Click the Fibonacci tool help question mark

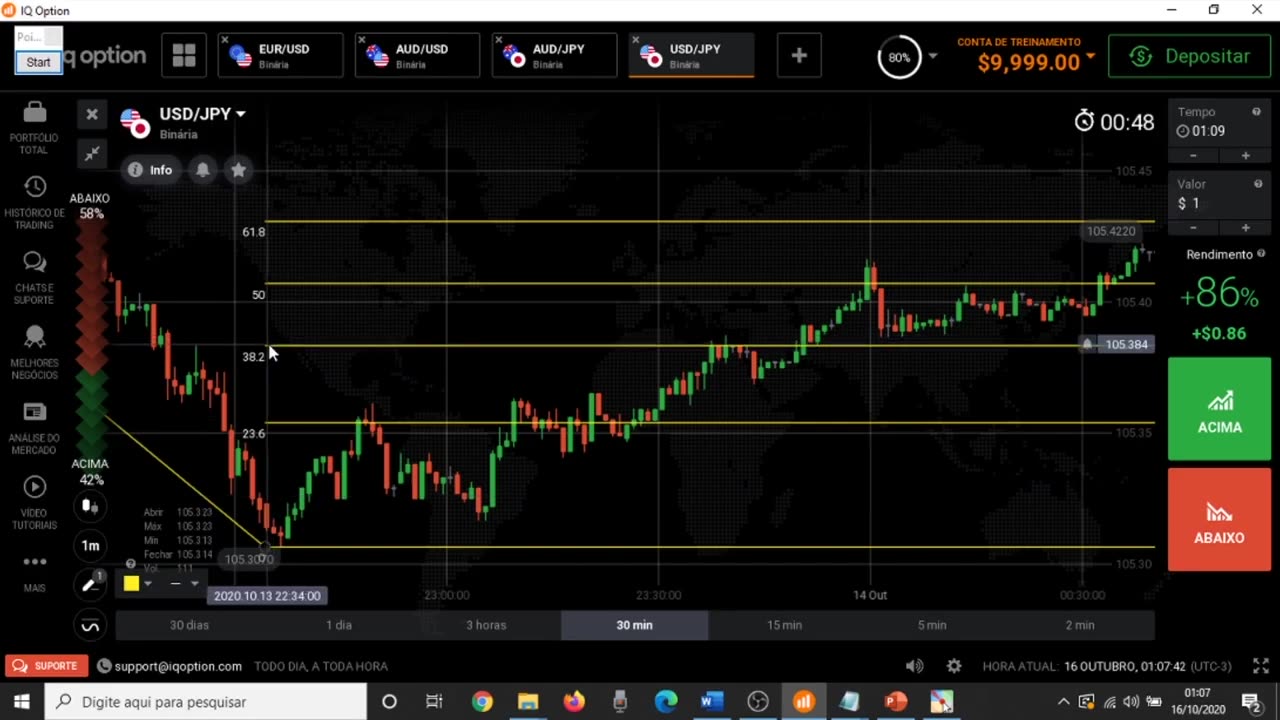130,564
